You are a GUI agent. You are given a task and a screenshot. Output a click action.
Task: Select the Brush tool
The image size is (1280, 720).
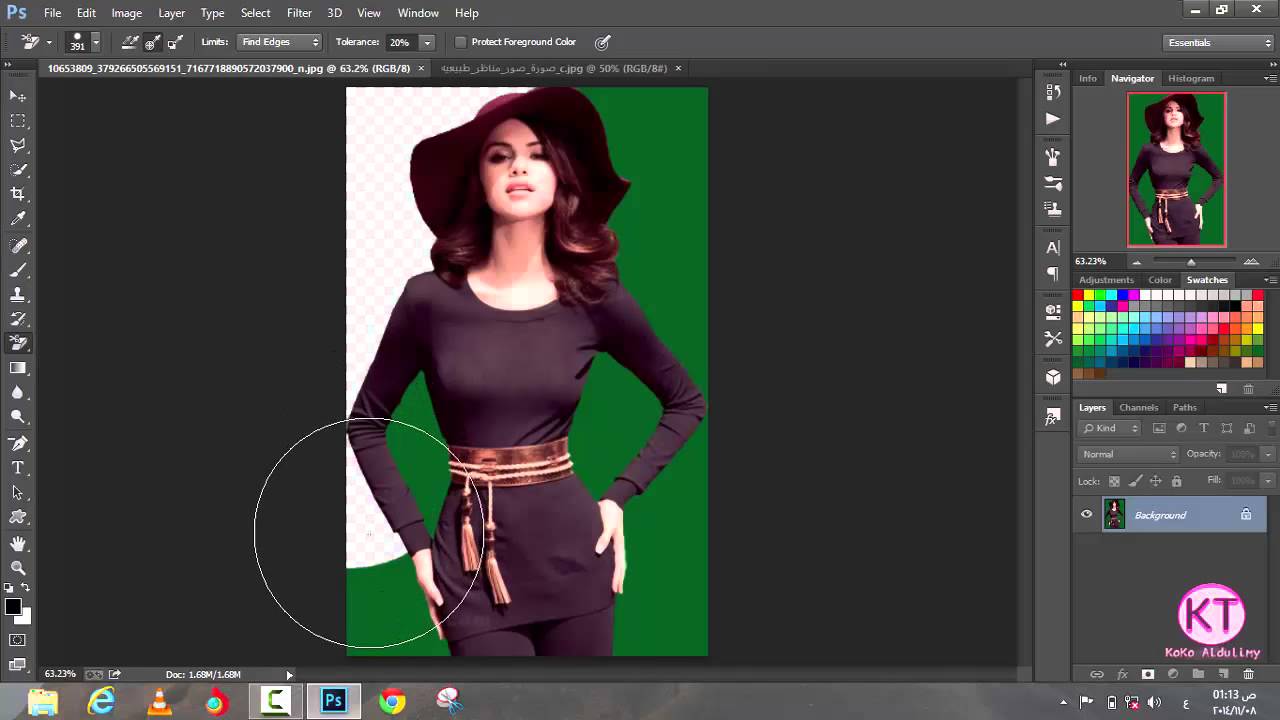18,270
